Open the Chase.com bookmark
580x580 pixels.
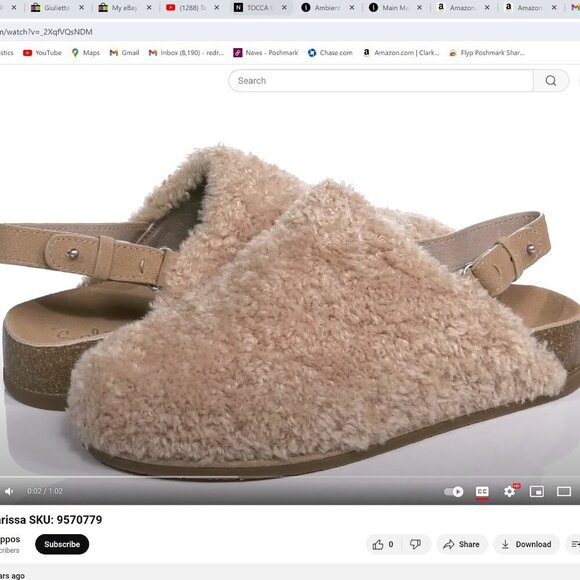pos(330,53)
